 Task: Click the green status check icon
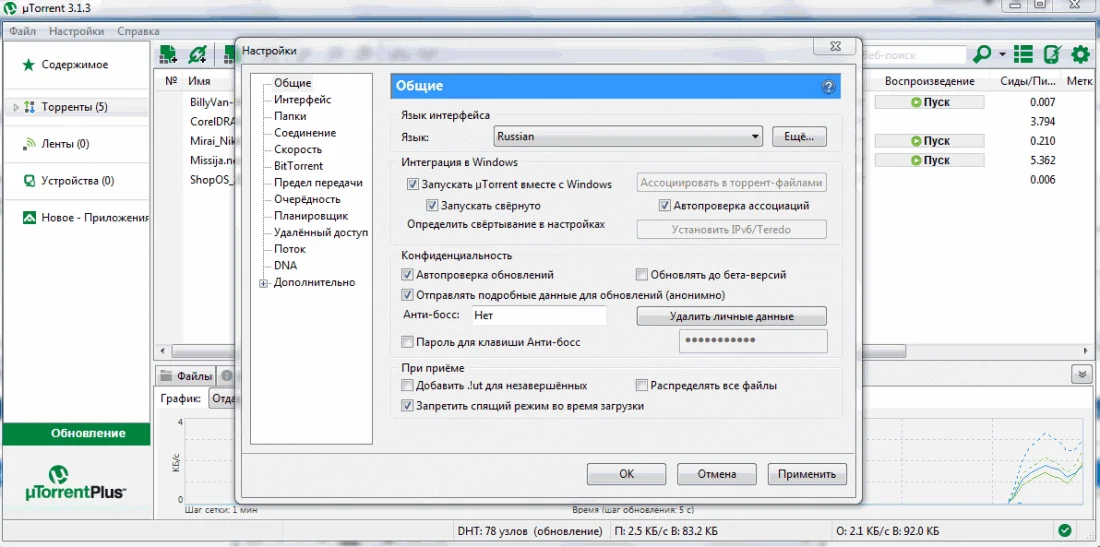1064,529
